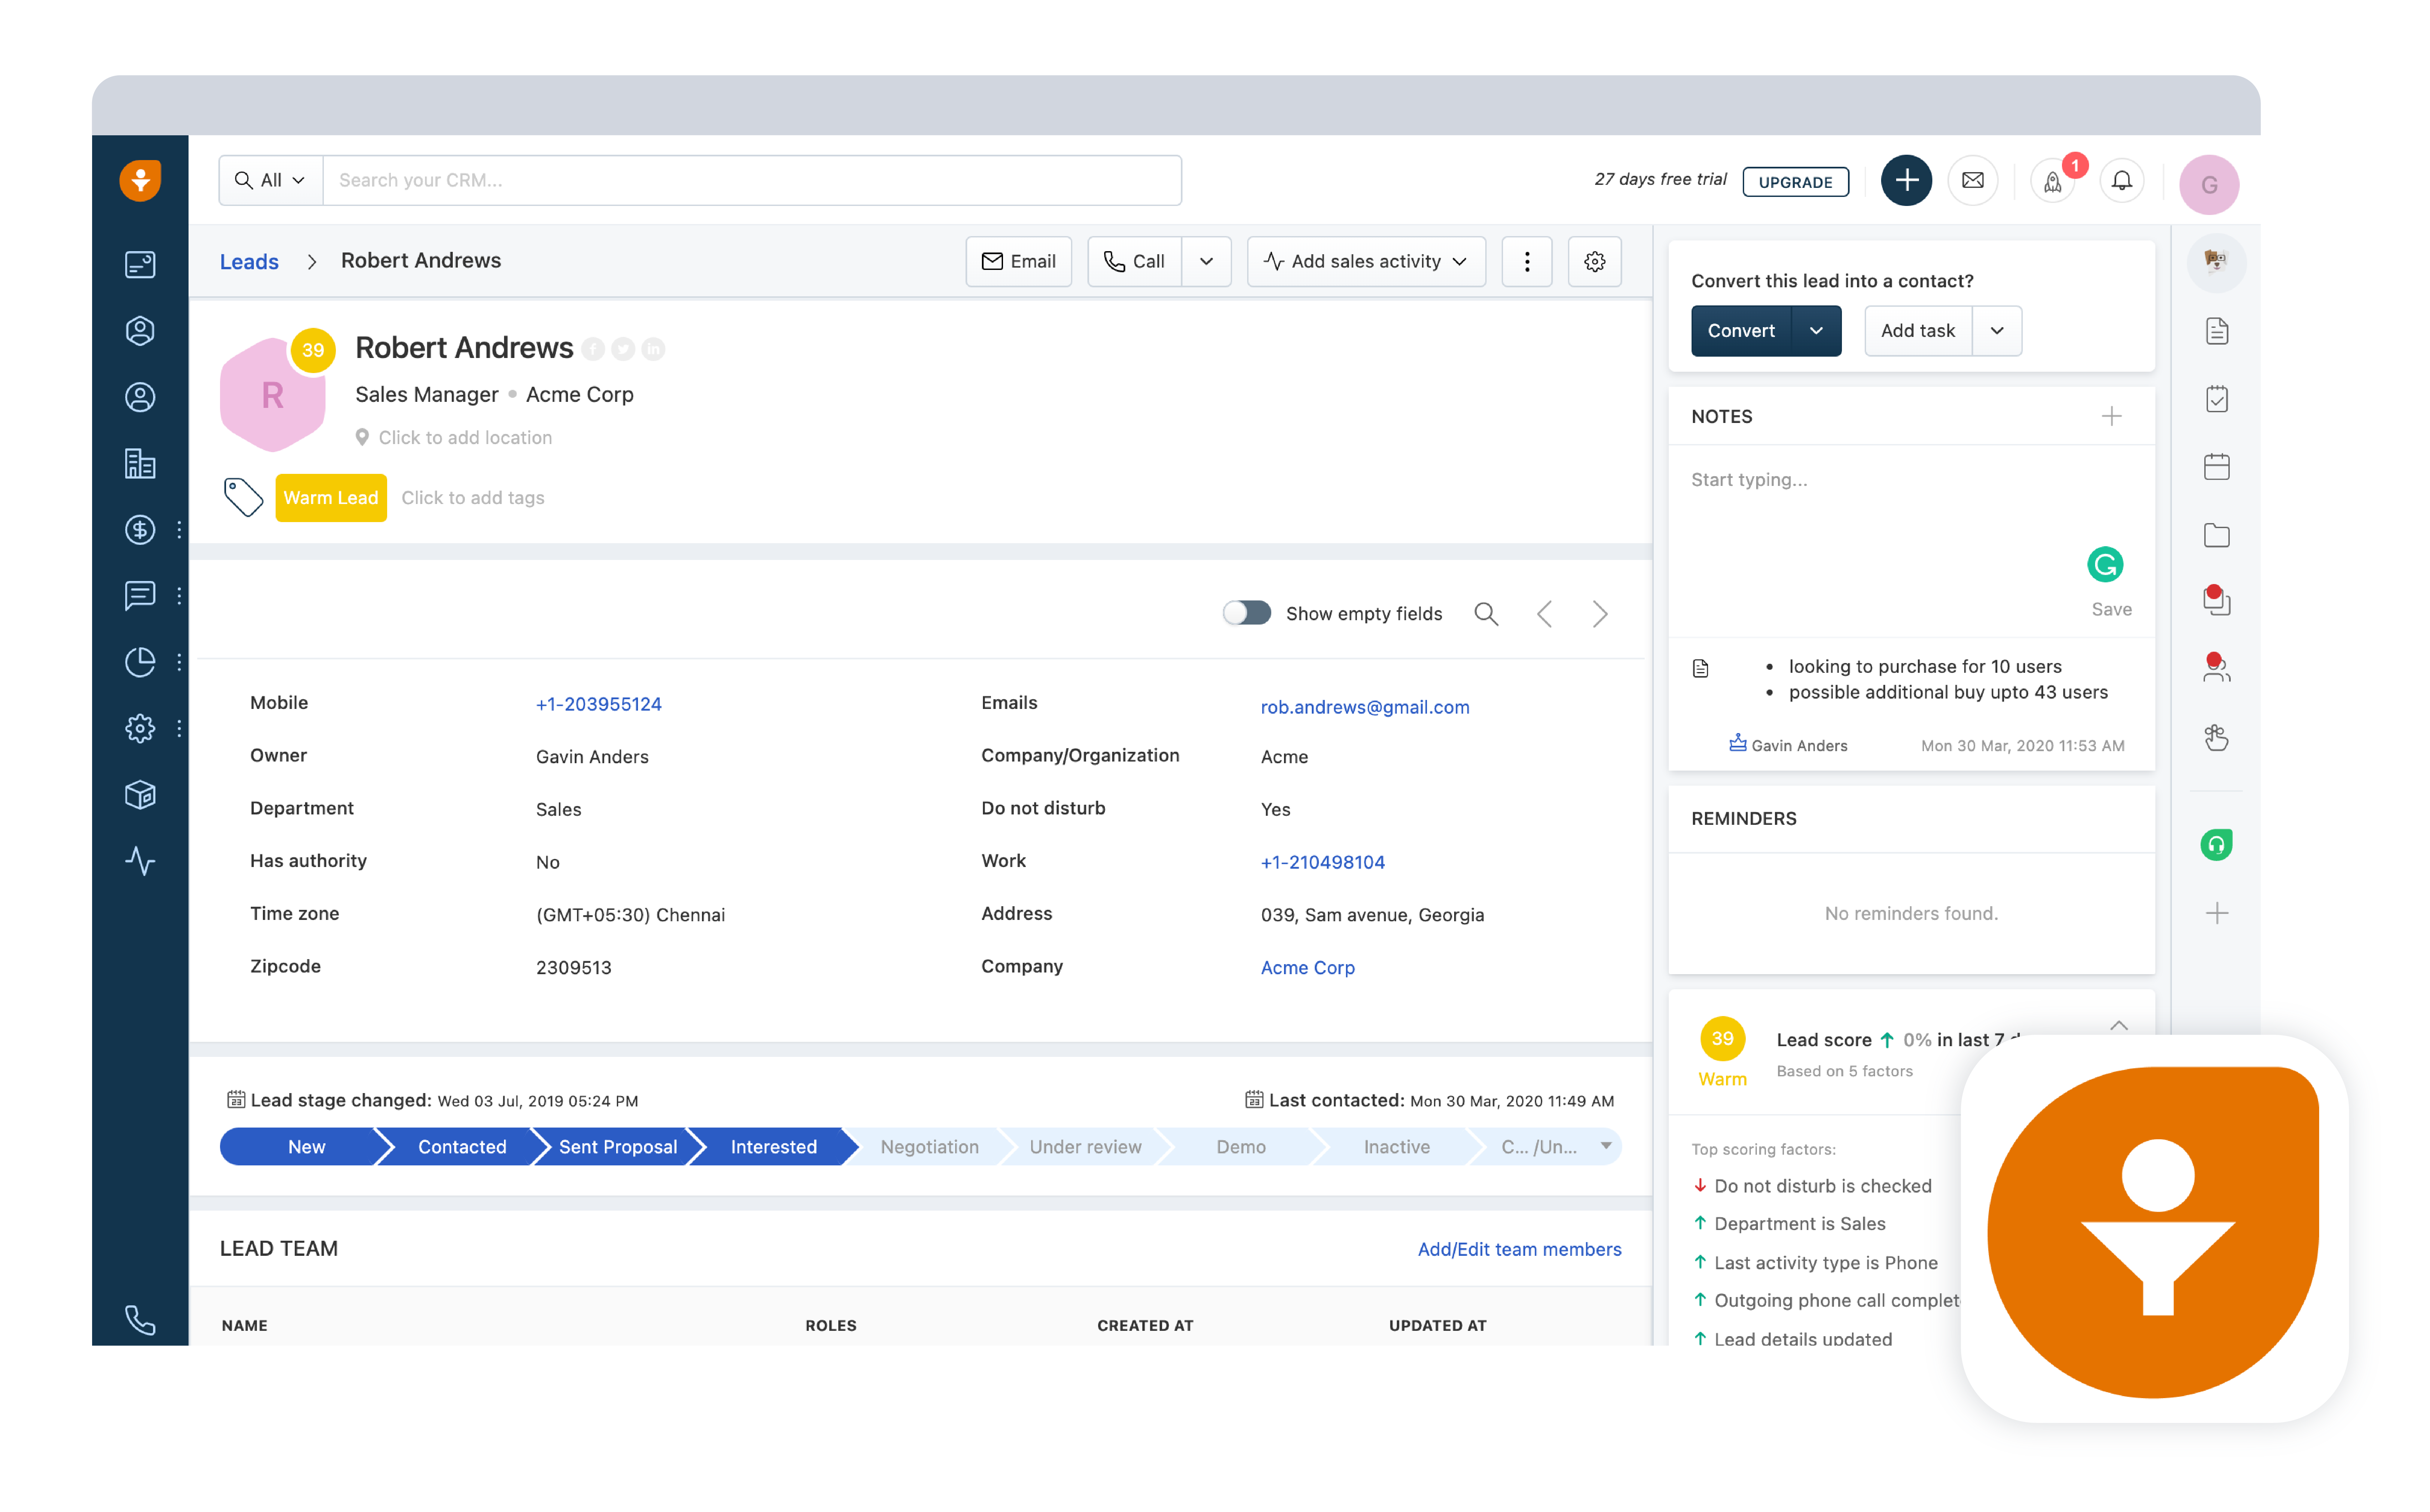Expand the Add task options arrow
This screenshot has width=2430, height=1512.
[1997, 331]
